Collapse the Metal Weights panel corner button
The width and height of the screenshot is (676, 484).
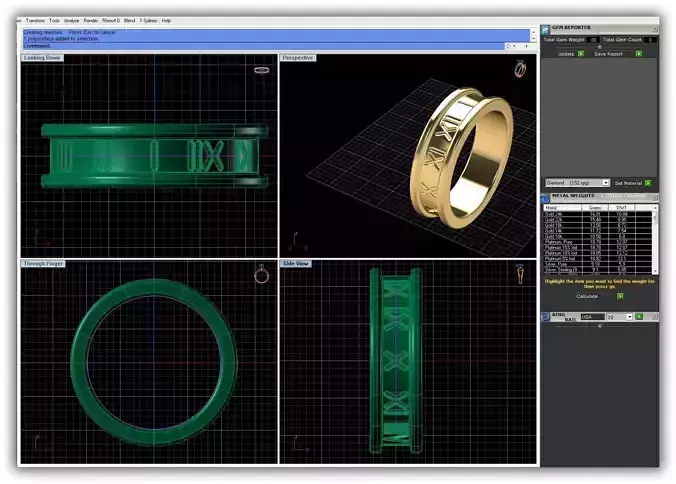click(655, 197)
